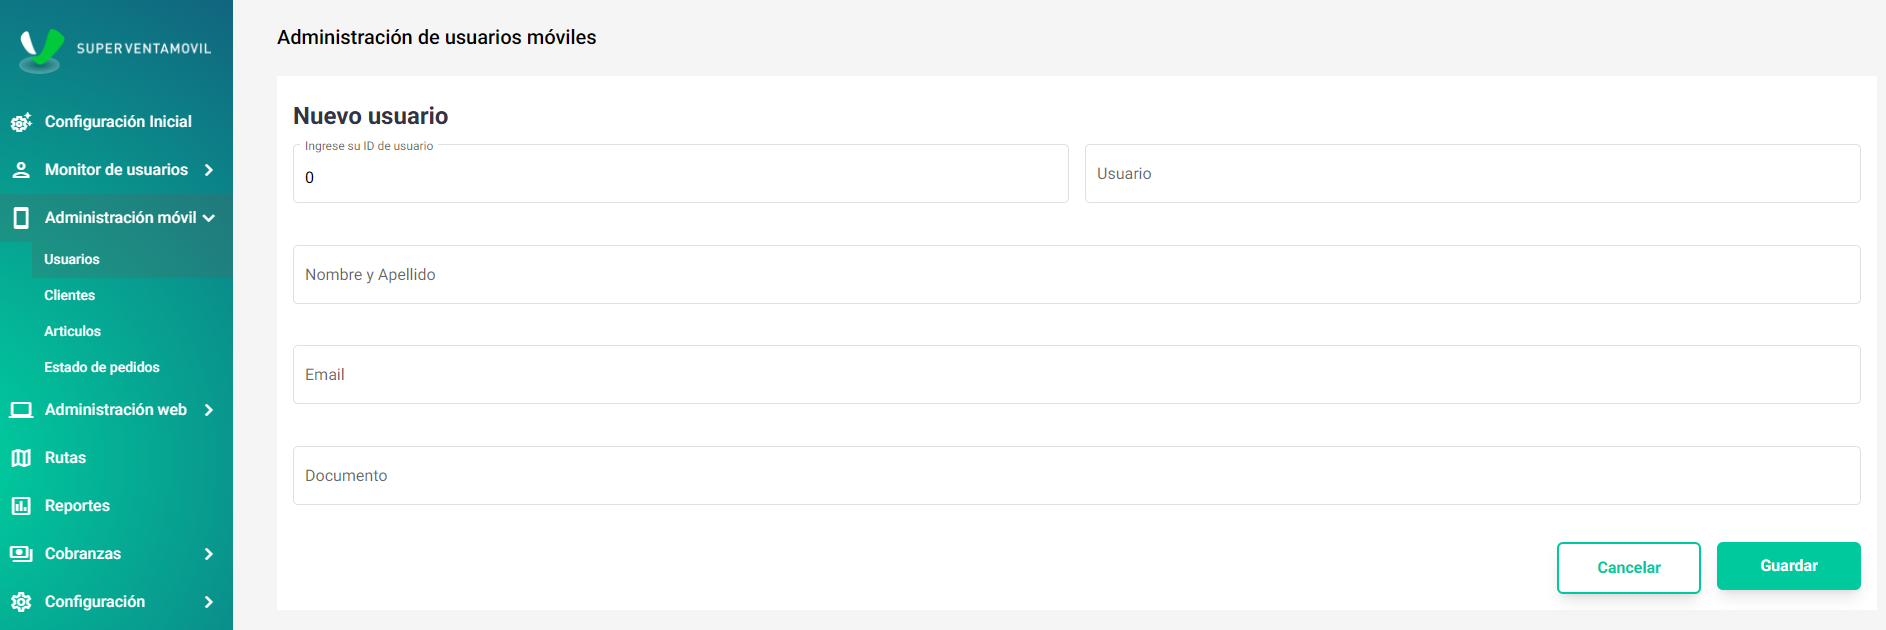Expand the Configuración submenu chevron
The height and width of the screenshot is (630, 1886).
209,602
